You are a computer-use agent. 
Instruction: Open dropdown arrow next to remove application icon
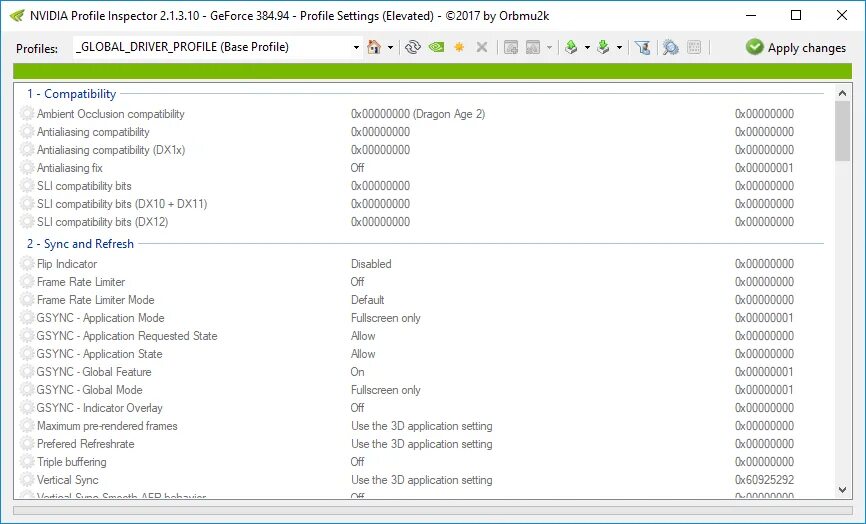pyautogui.click(x=549, y=47)
